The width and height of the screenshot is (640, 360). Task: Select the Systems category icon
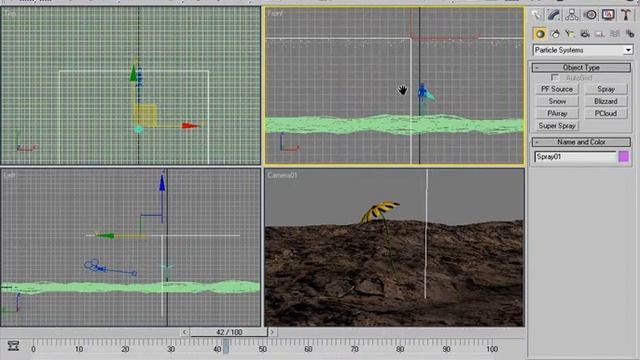629,34
